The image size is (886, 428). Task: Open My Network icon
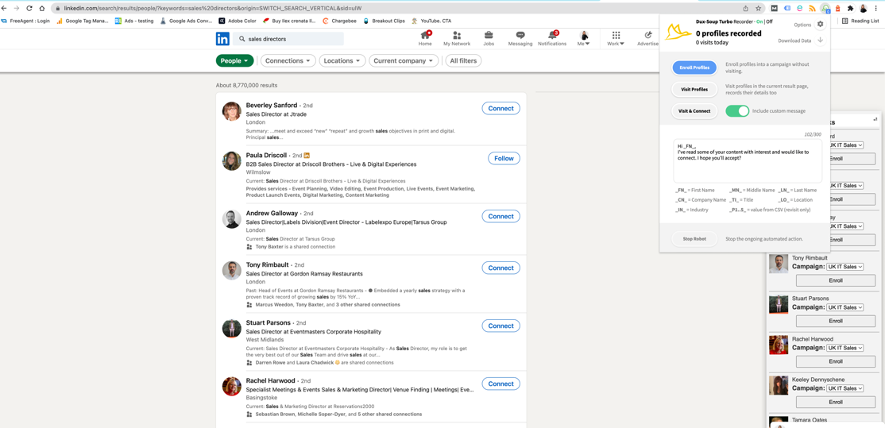point(457,36)
